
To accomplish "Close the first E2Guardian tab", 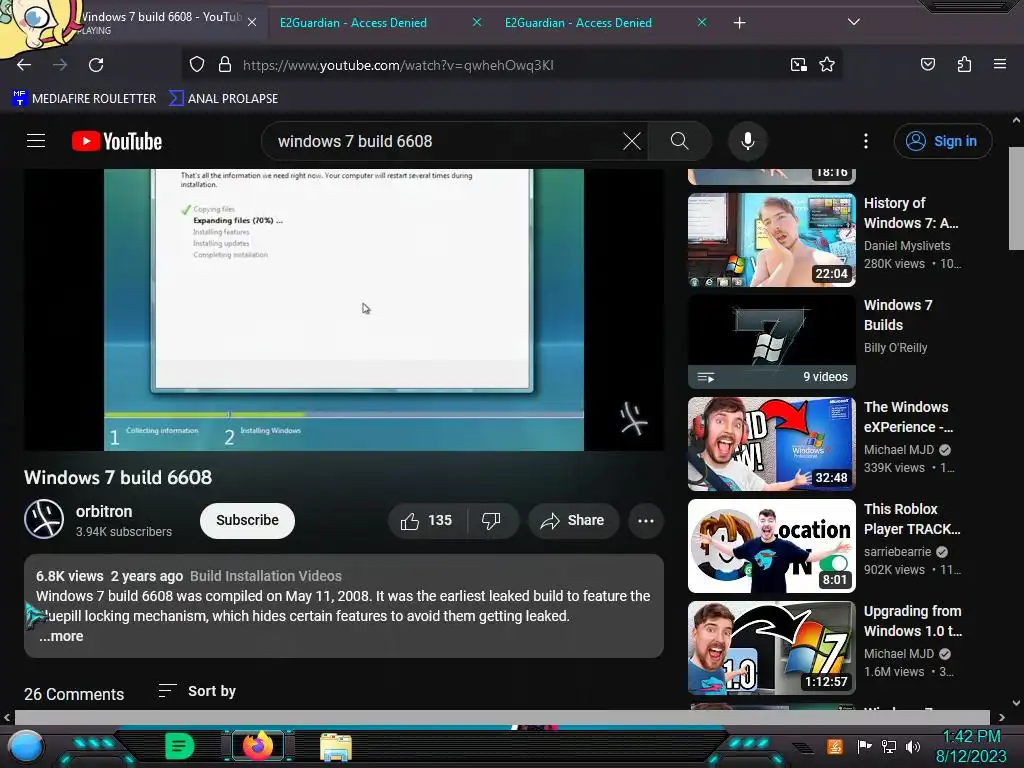I will (477, 22).
